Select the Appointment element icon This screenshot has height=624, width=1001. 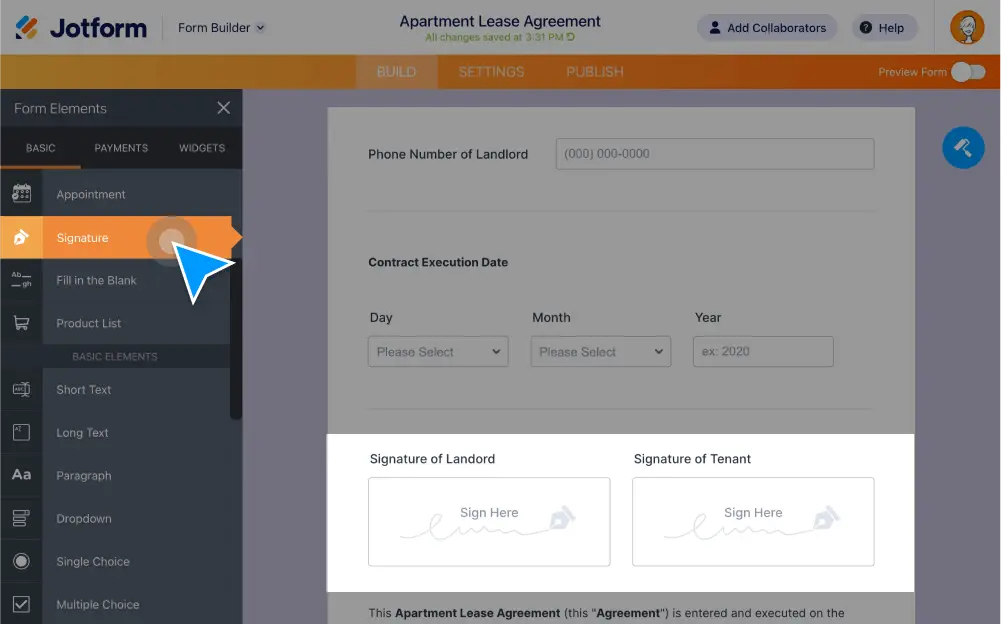pos(21,194)
